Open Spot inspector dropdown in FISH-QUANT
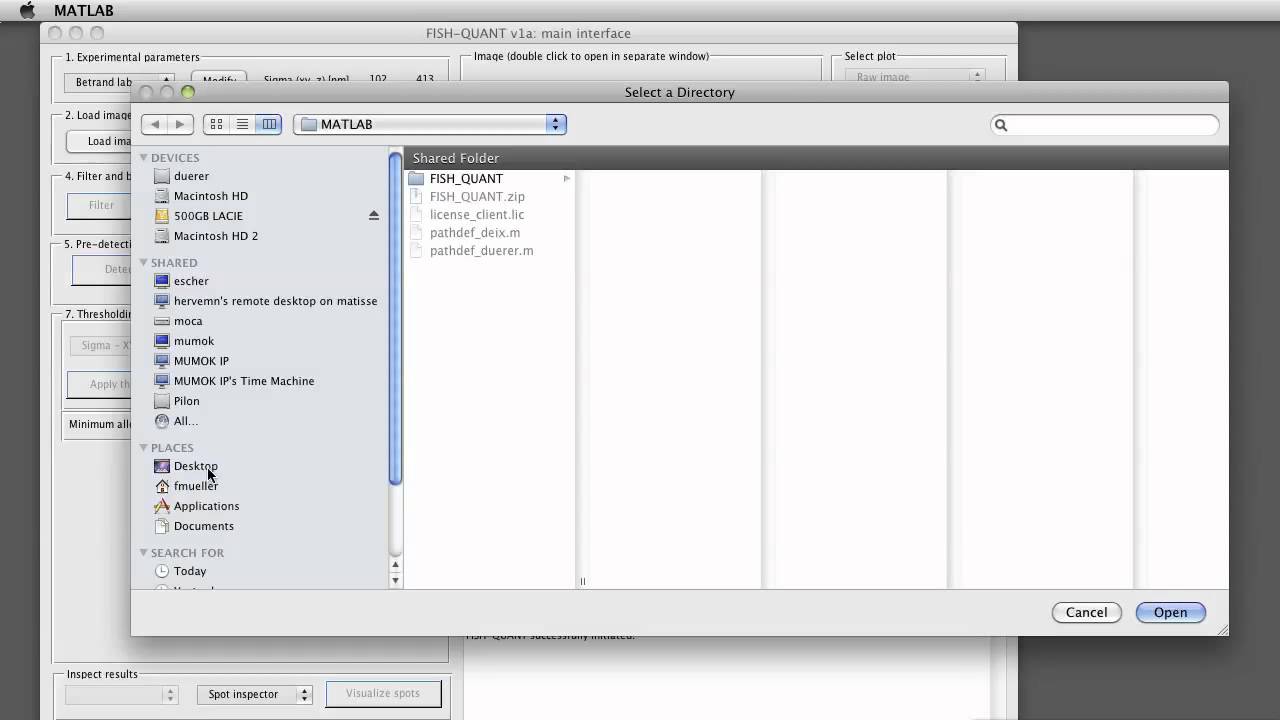Viewport: 1280px width, 720px height. point(255,694)
